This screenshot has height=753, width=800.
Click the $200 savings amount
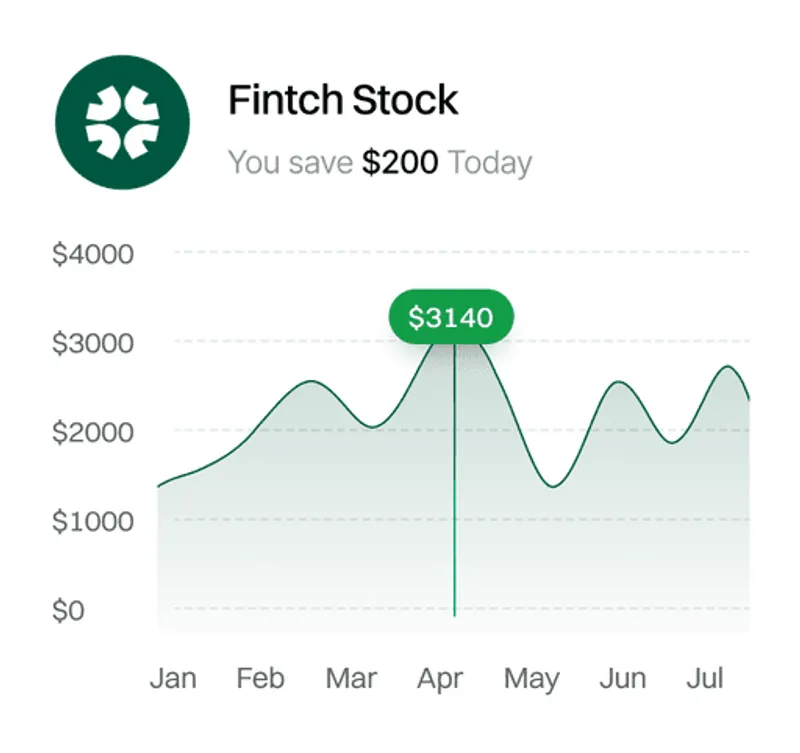tap(400, 162)
